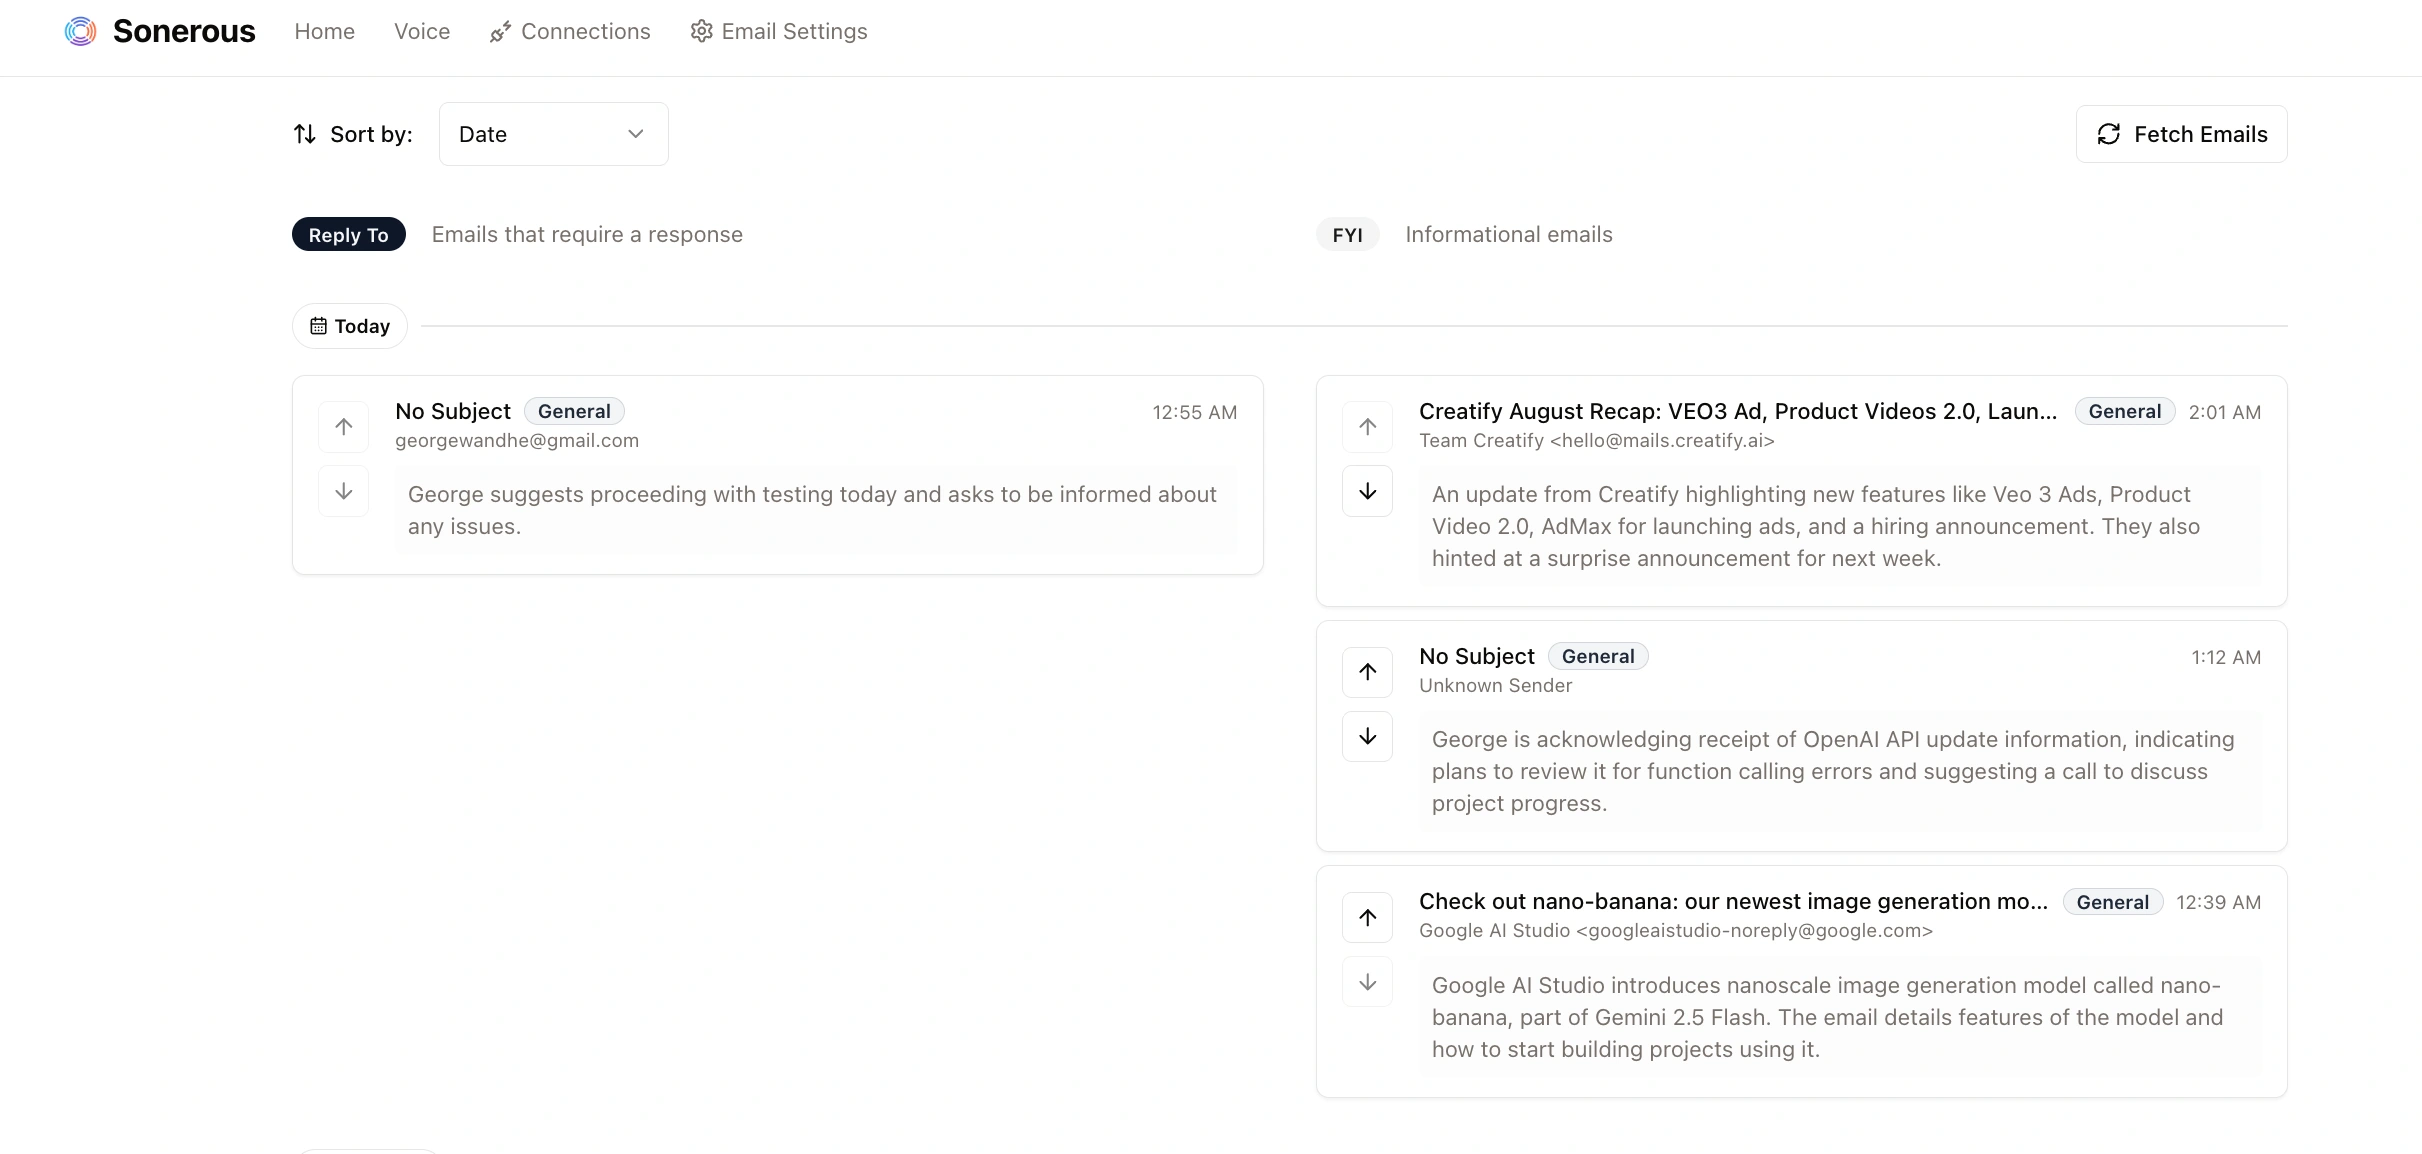Go to the Home menu
2422x1154 pixels.
(324, 32)
